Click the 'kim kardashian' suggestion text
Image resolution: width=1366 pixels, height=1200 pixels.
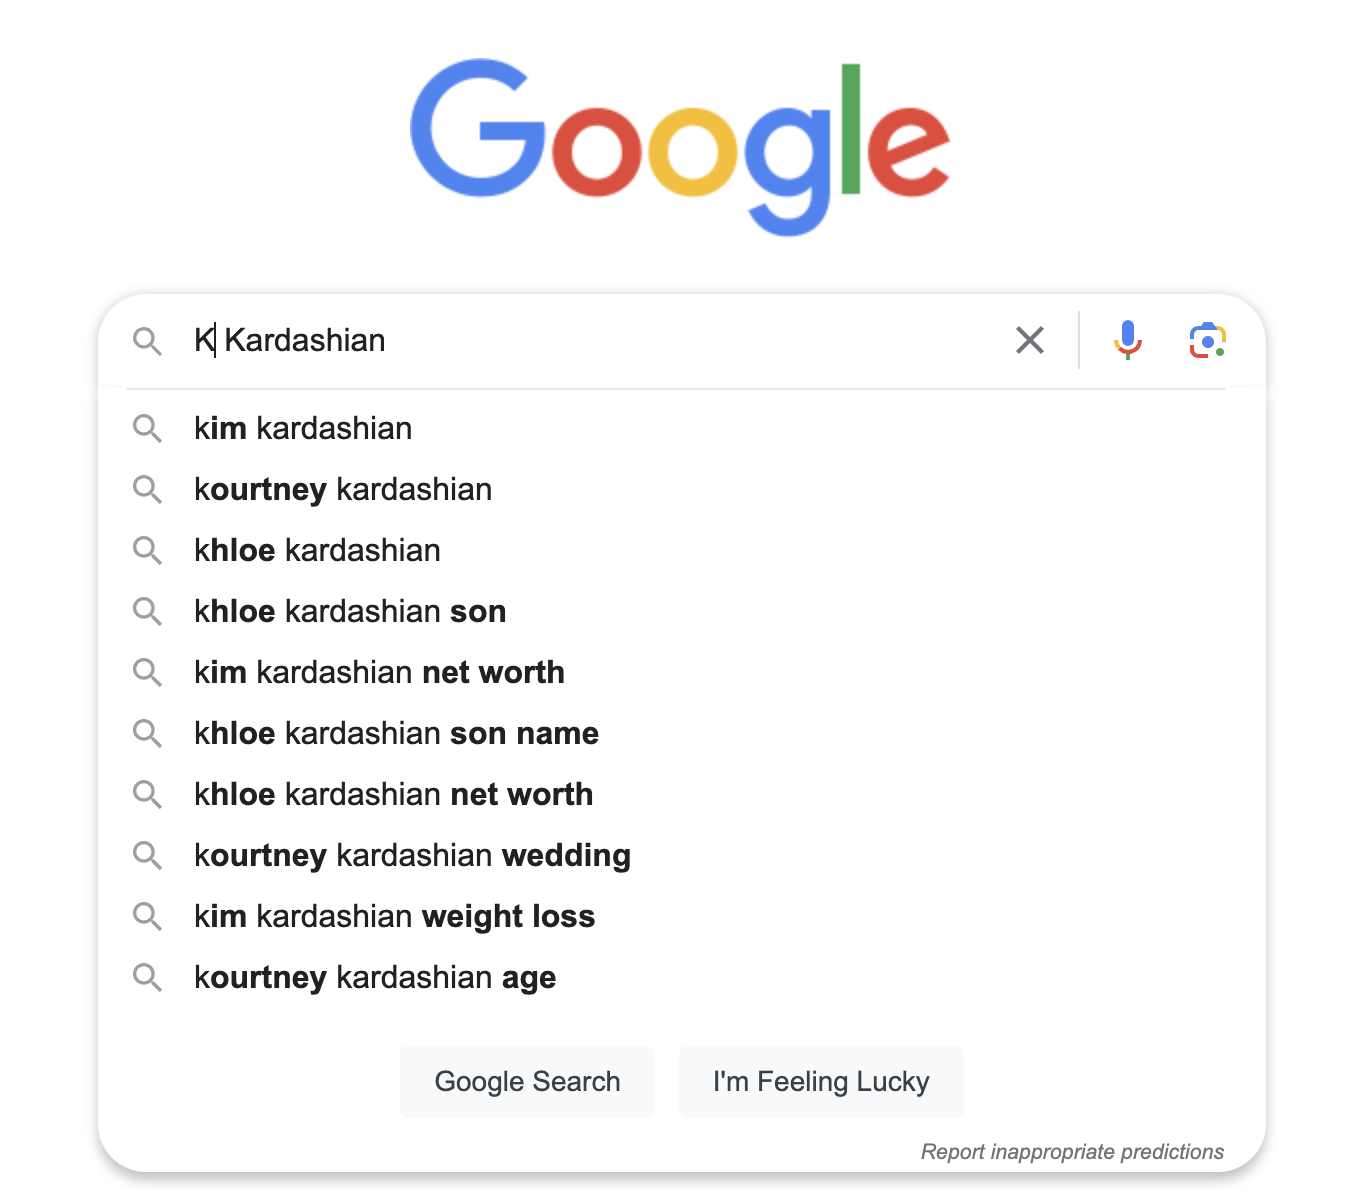(303, 429)
